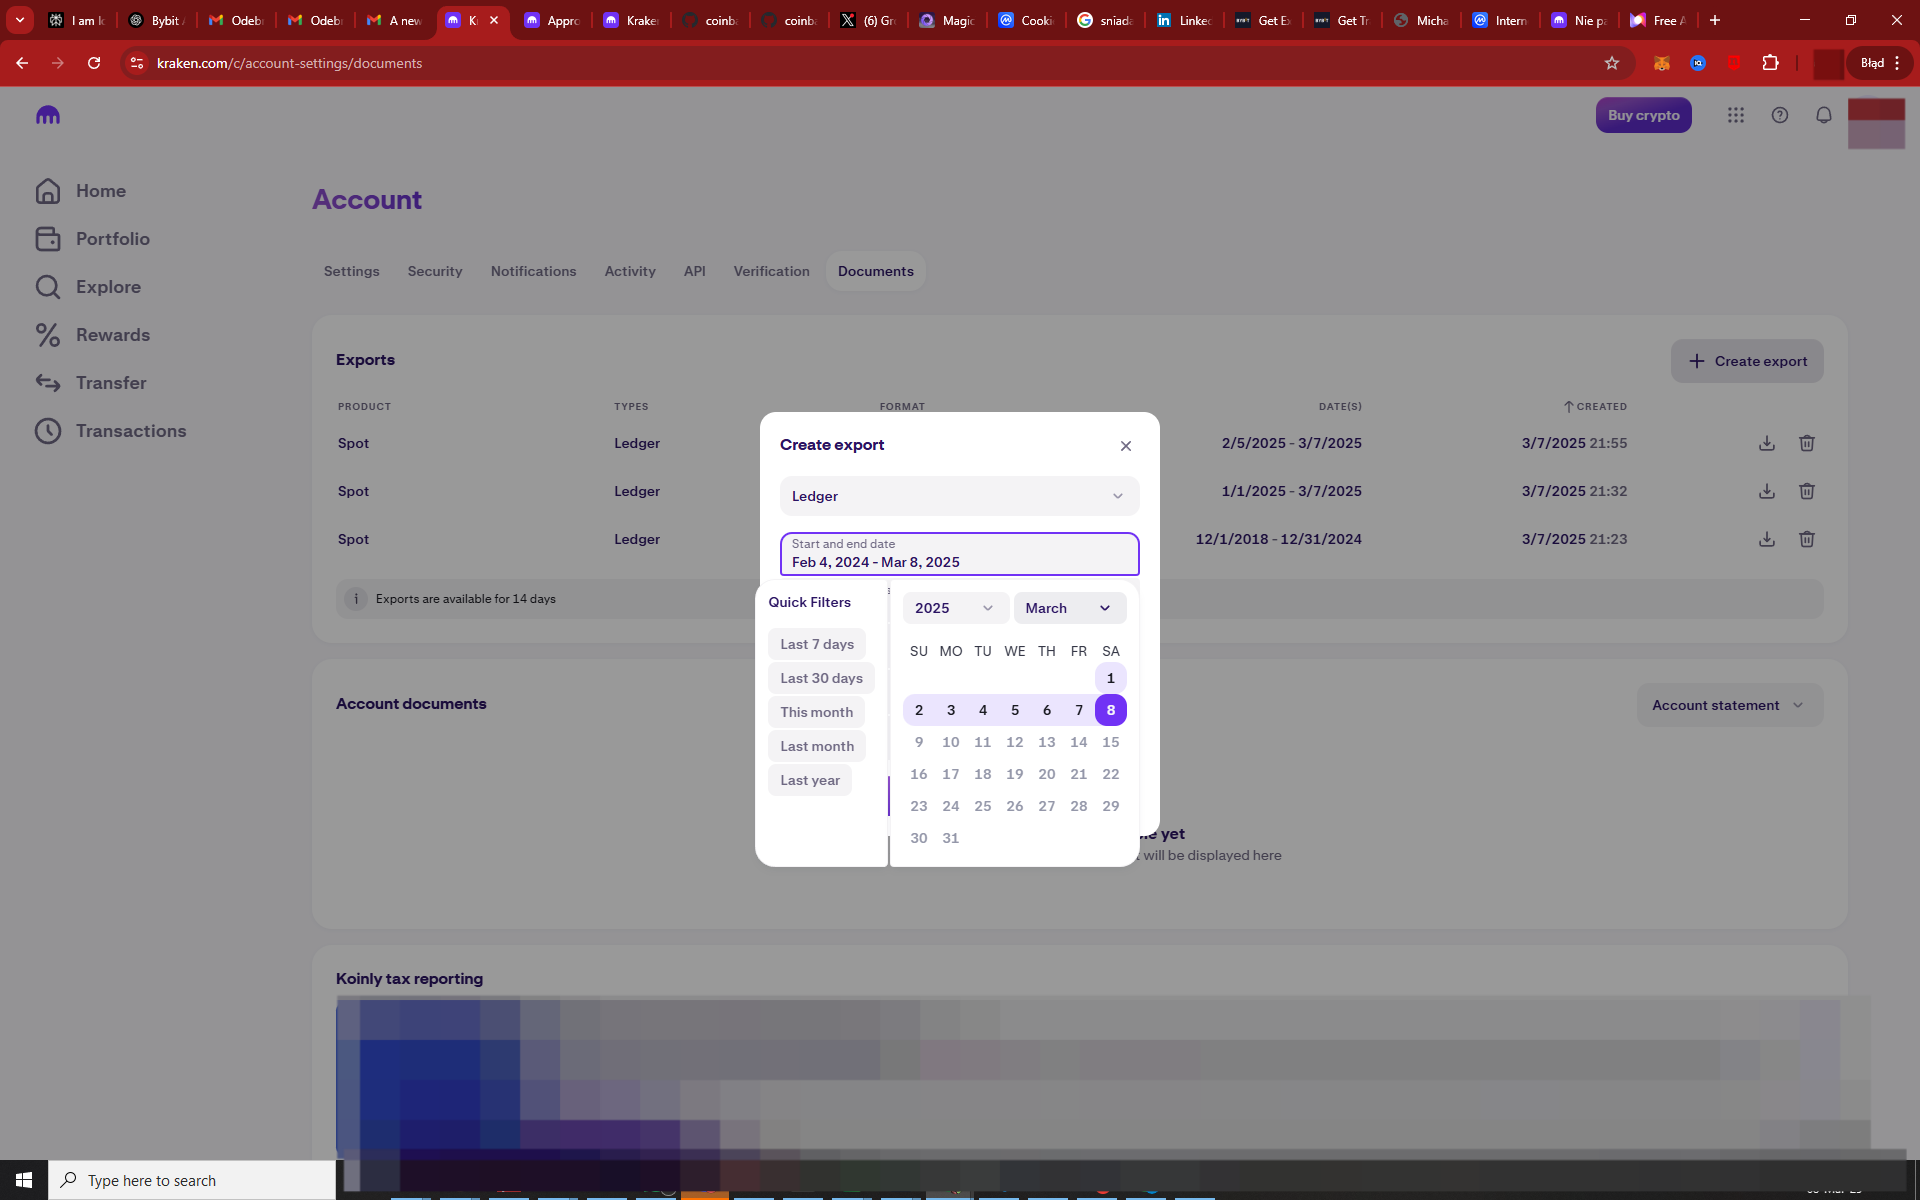Sort exports by Created column
The height and width of the screenshot is (1200, 1920).
(x=1595, y=407)
